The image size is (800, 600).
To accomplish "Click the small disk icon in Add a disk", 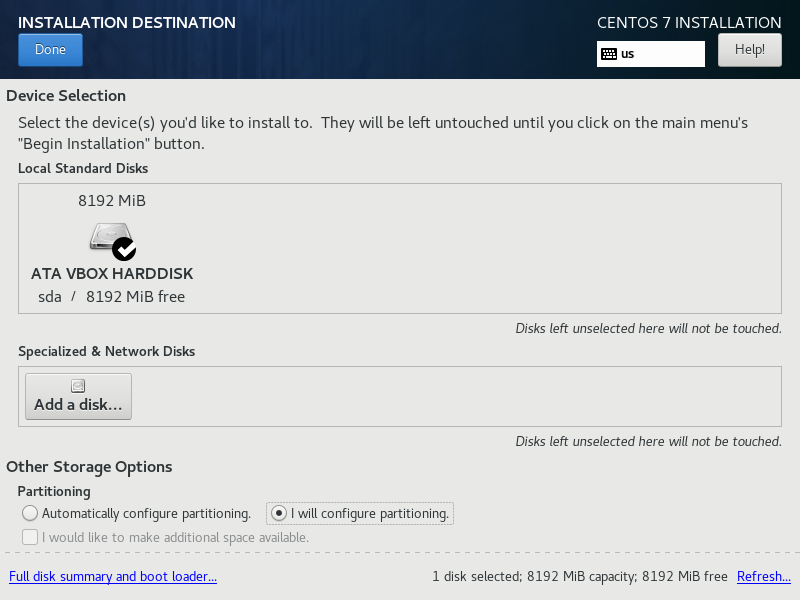I will point(78,386).
